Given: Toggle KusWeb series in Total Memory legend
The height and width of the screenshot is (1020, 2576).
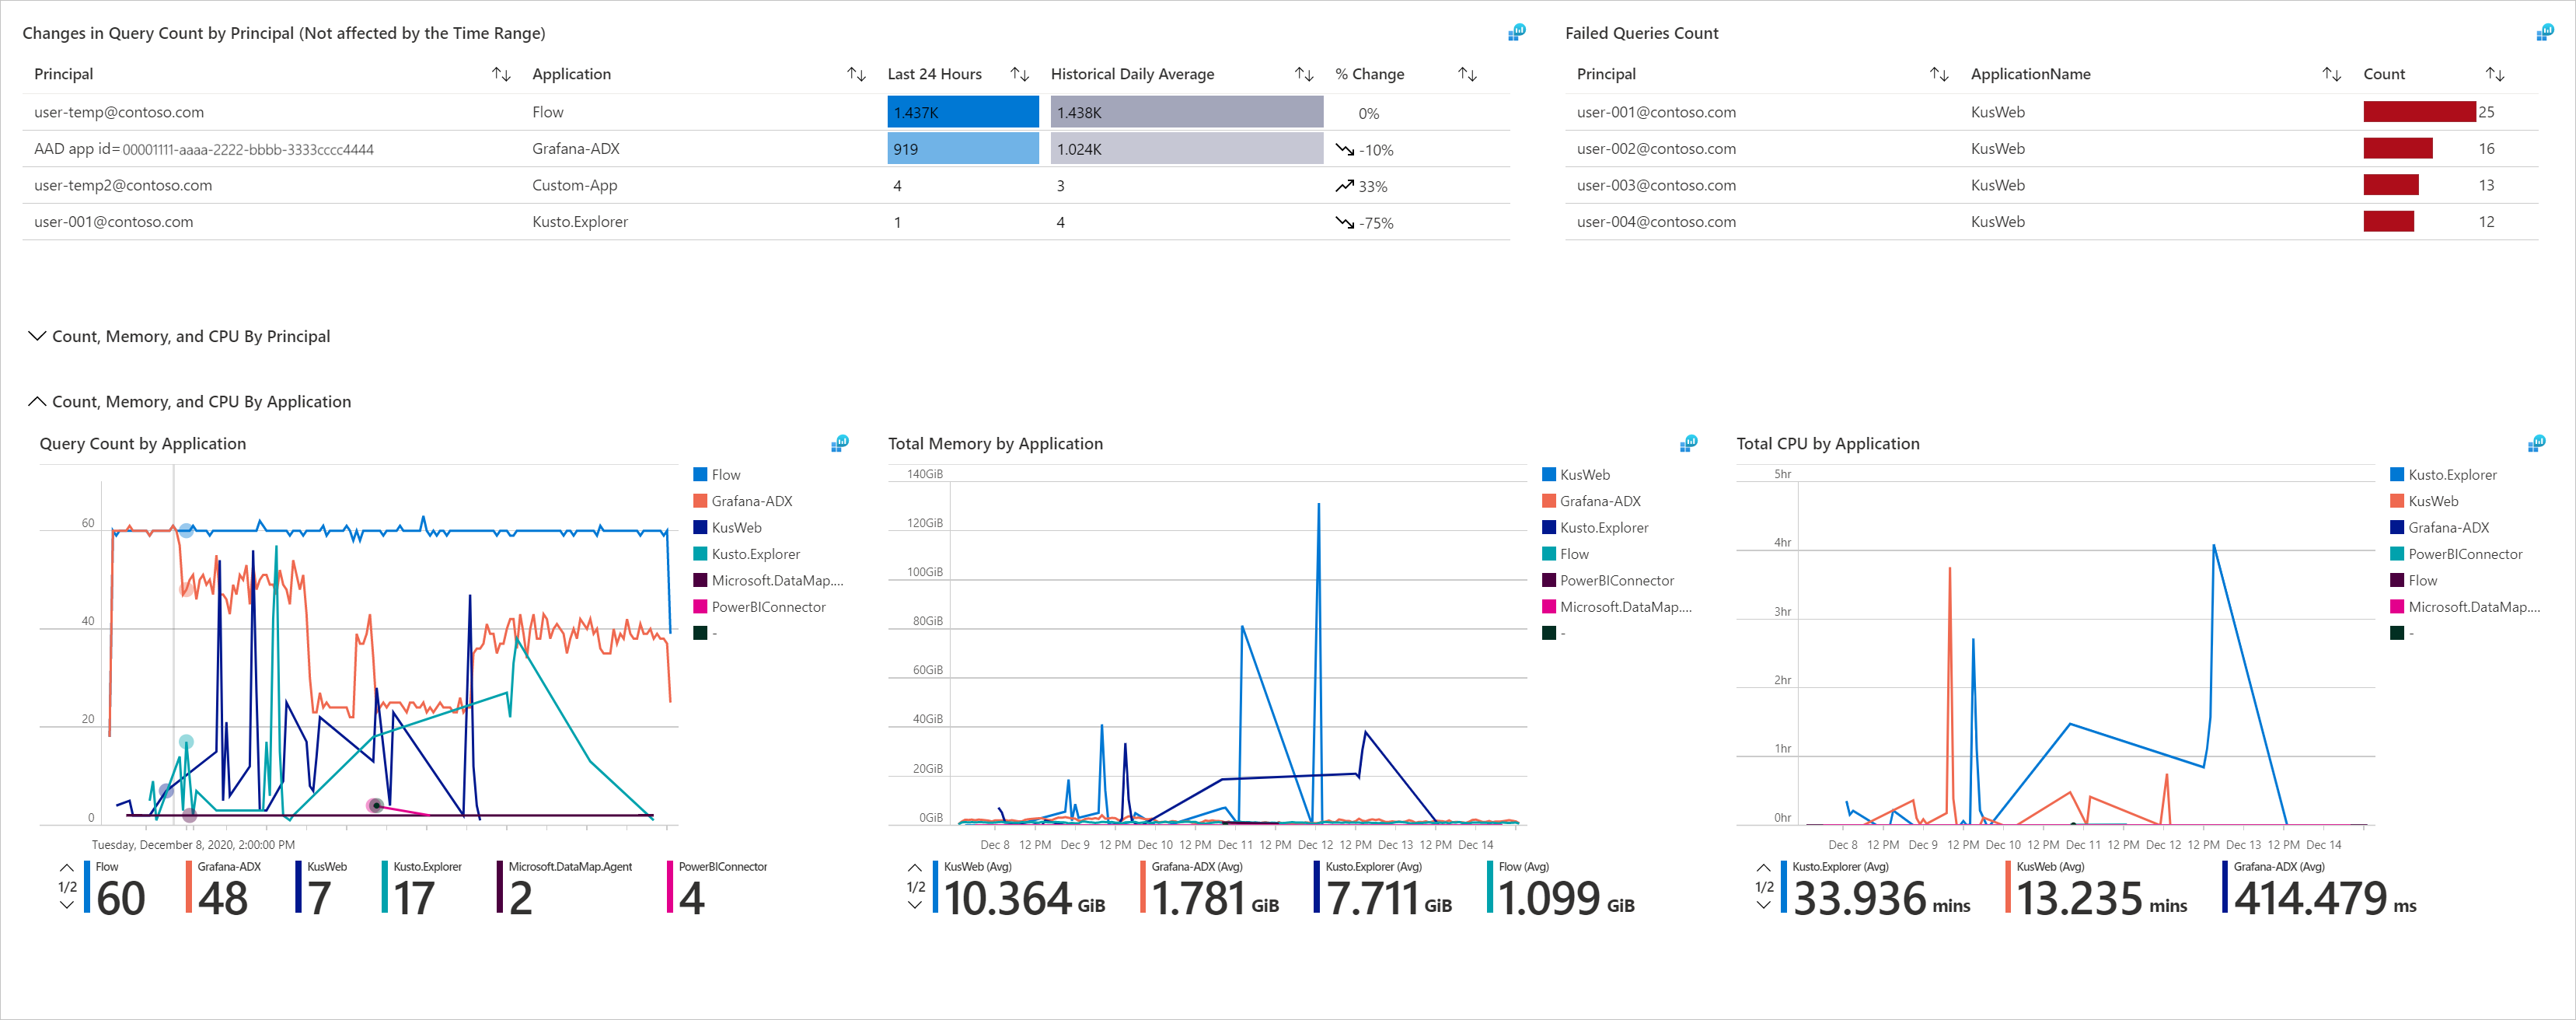Looking at the screenshot, I should coord(1584,475).
